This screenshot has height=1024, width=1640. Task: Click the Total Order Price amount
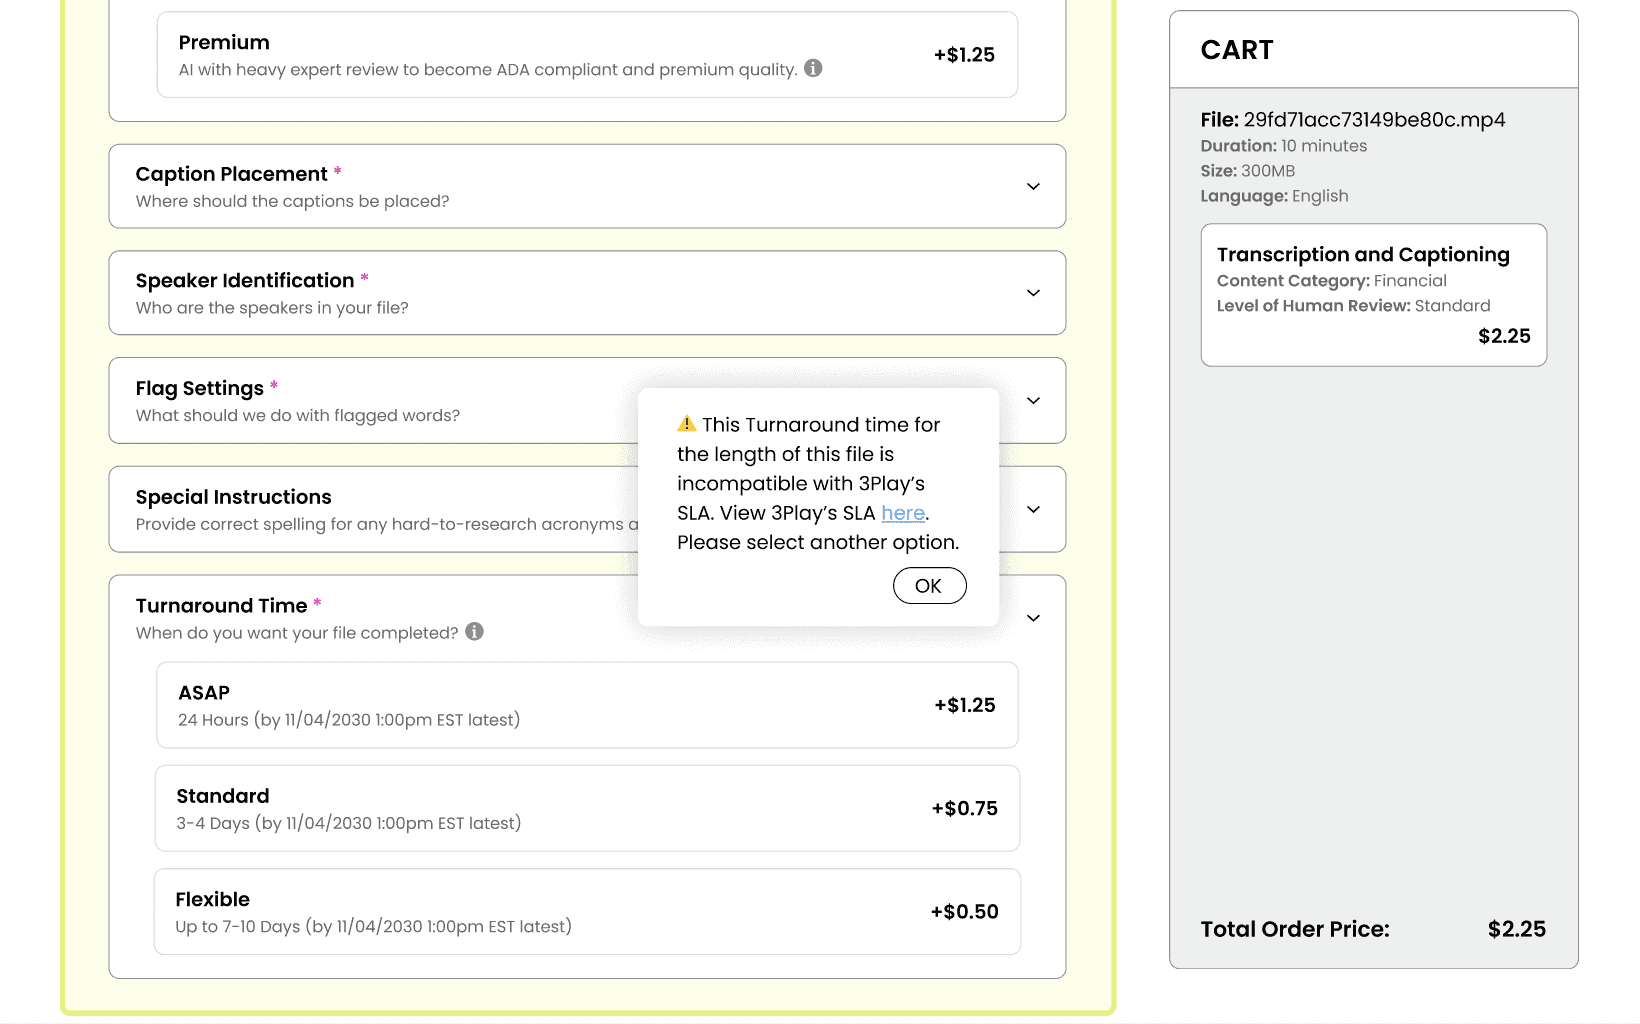tap(1516, 929)
